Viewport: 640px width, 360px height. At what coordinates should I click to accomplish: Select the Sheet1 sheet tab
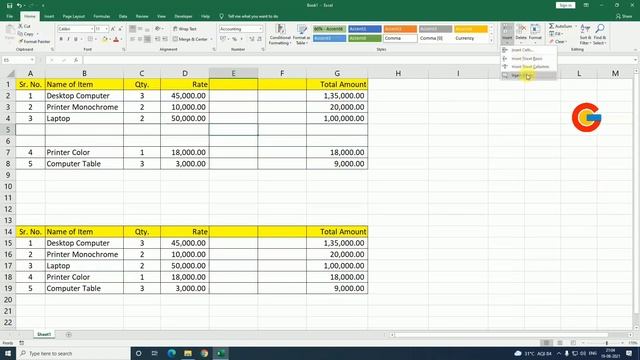(x=44, y=335)
